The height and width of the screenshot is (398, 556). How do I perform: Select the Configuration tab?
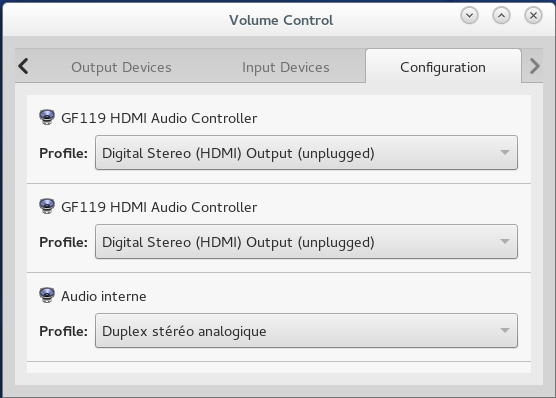pos(443,67)
